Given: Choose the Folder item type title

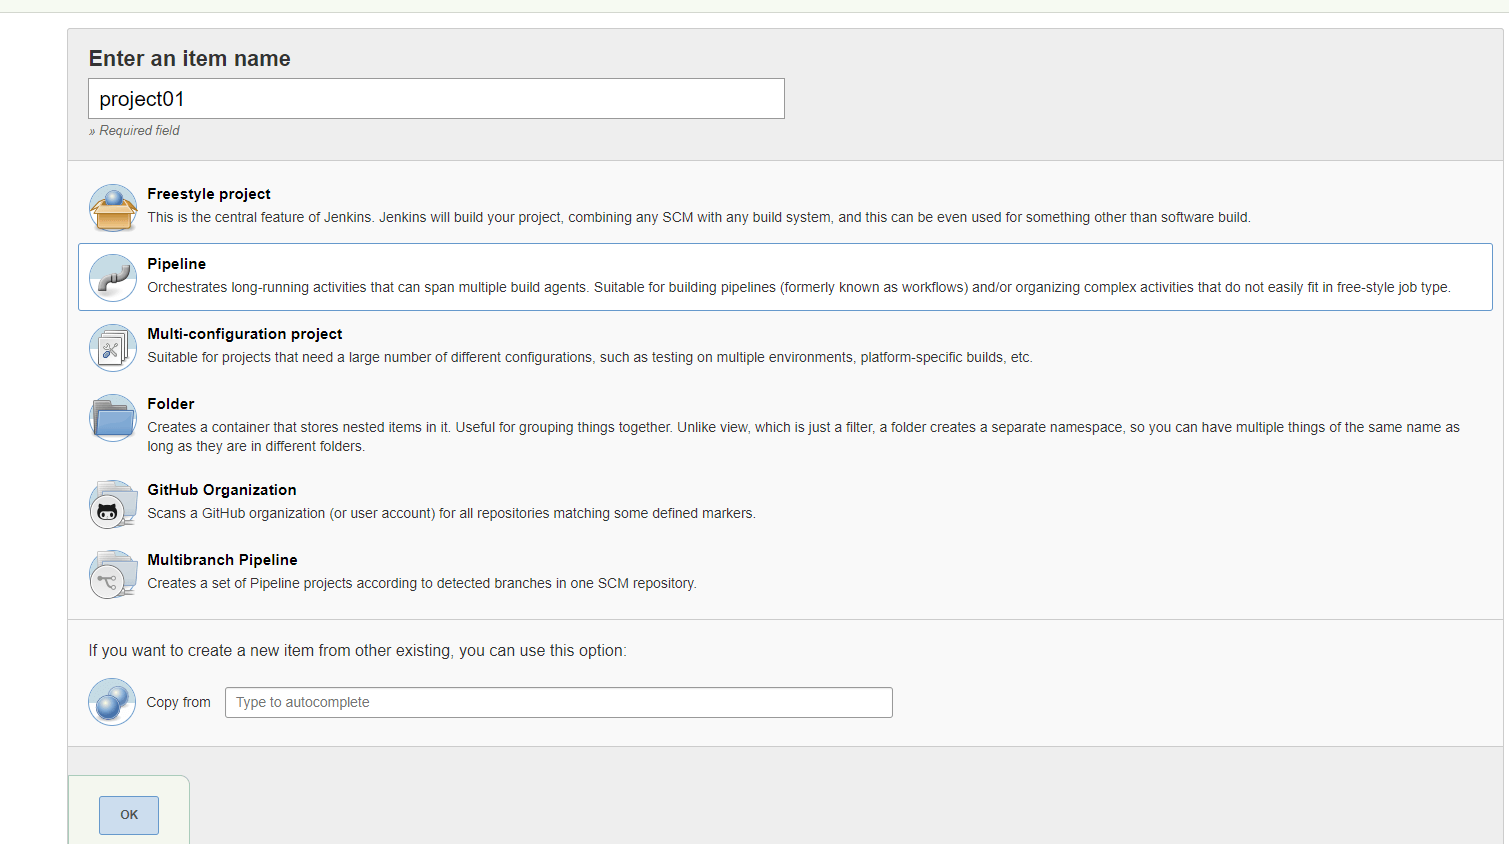Looking at the screenshot, I should coord(171,404).
